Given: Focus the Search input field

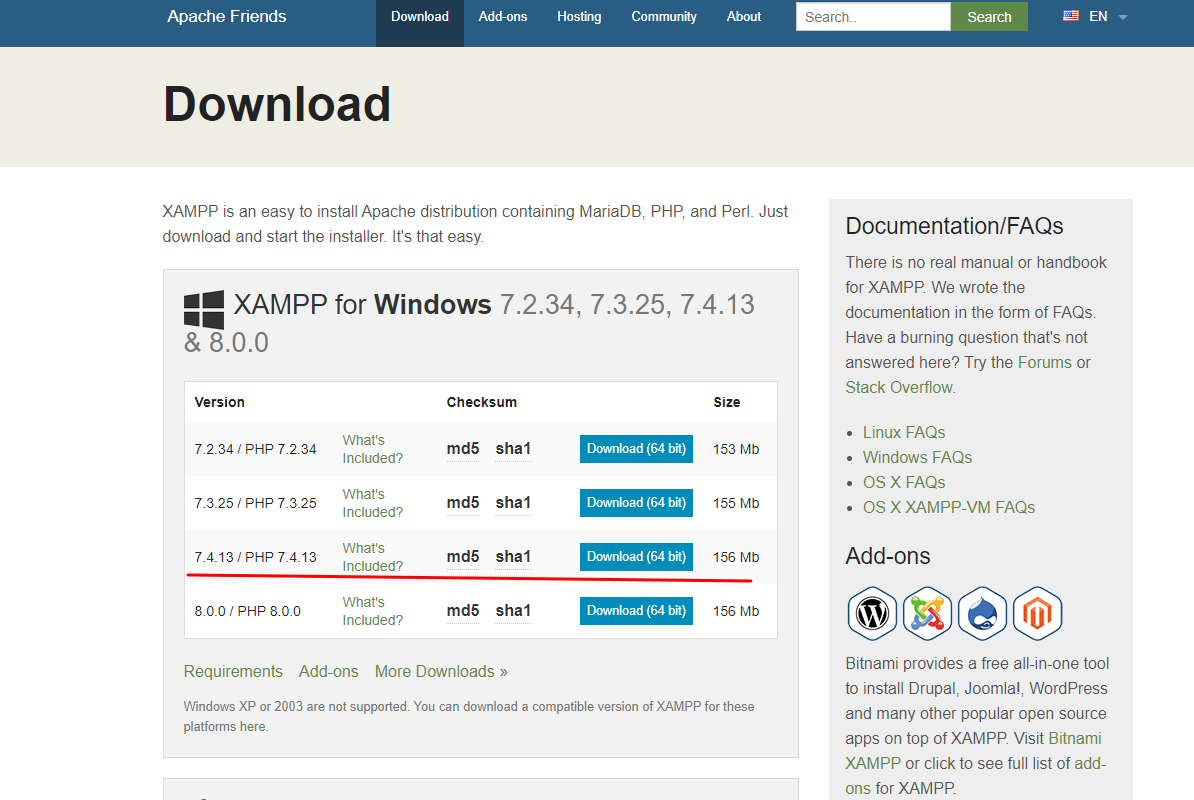Looking at the screenshot, I should (x=873, y=17).
